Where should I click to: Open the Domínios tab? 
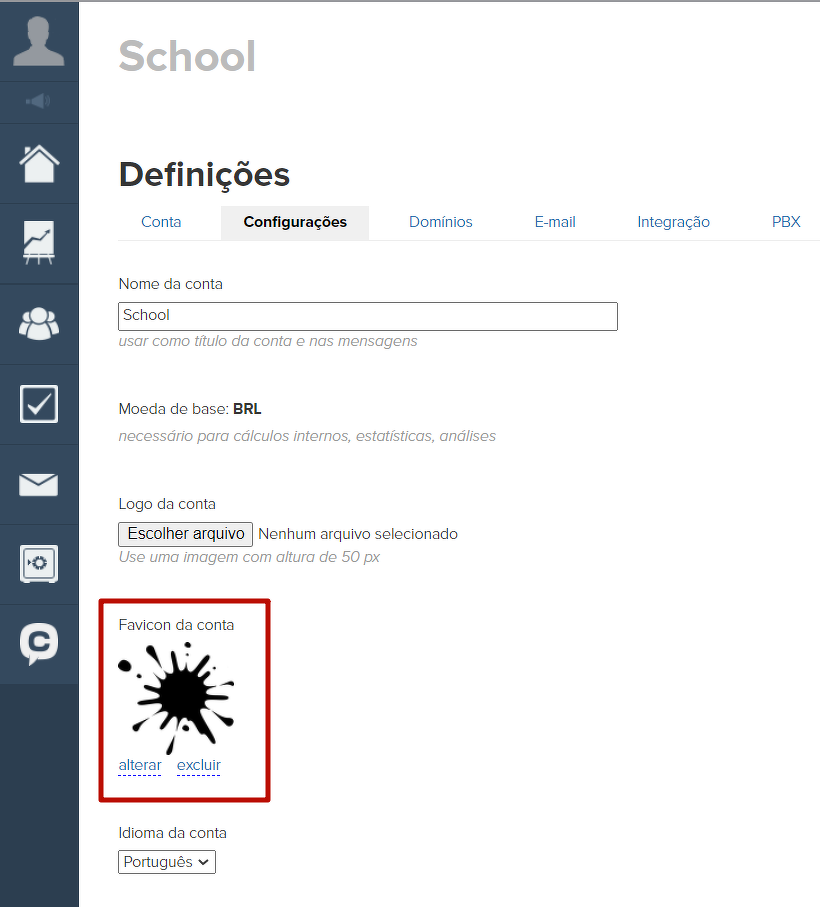(x=441, y=222)
